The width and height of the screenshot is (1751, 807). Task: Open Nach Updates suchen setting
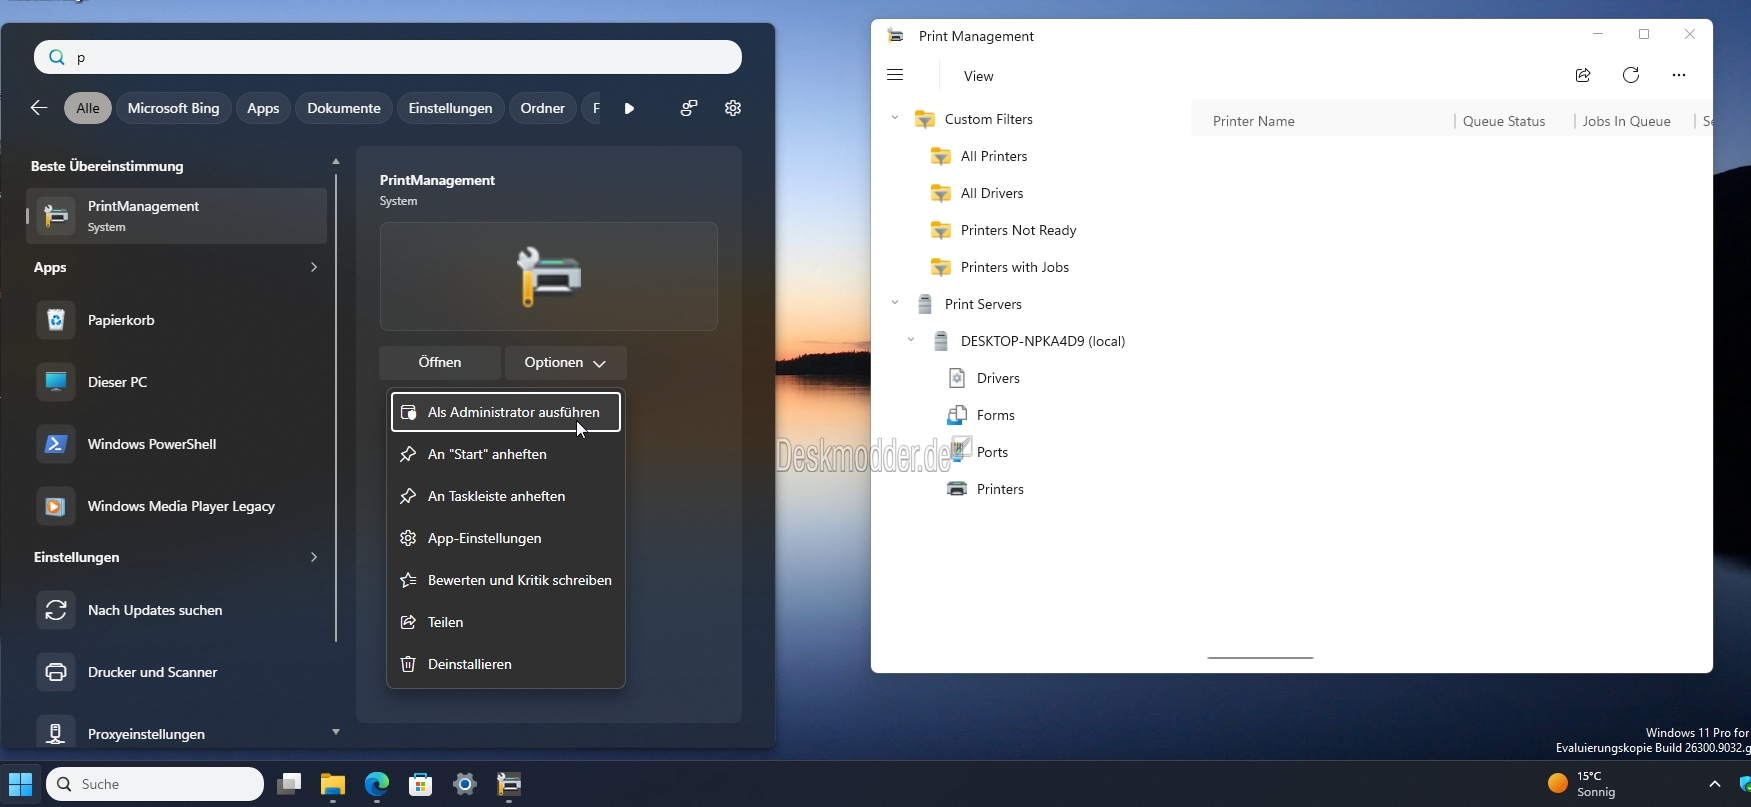tap(177, 610)
